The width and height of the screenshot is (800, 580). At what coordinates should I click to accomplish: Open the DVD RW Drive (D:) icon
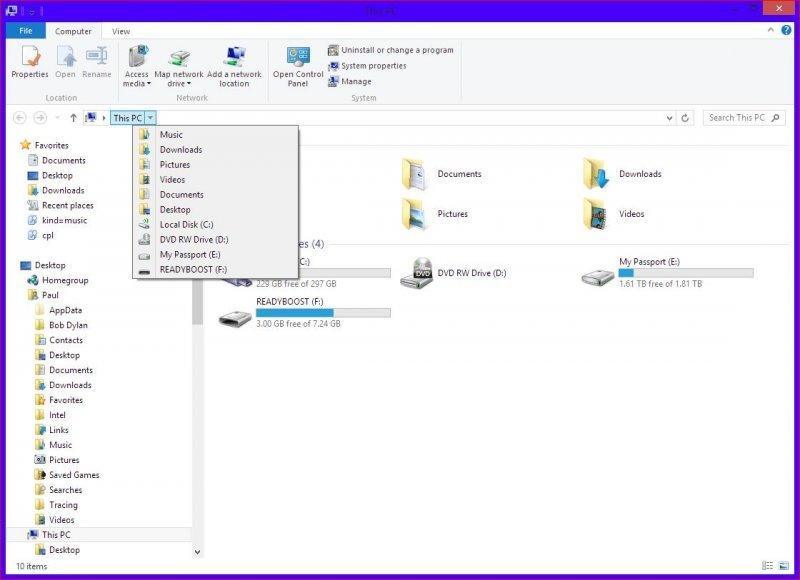pyautogui.click(x=417, y=273)
